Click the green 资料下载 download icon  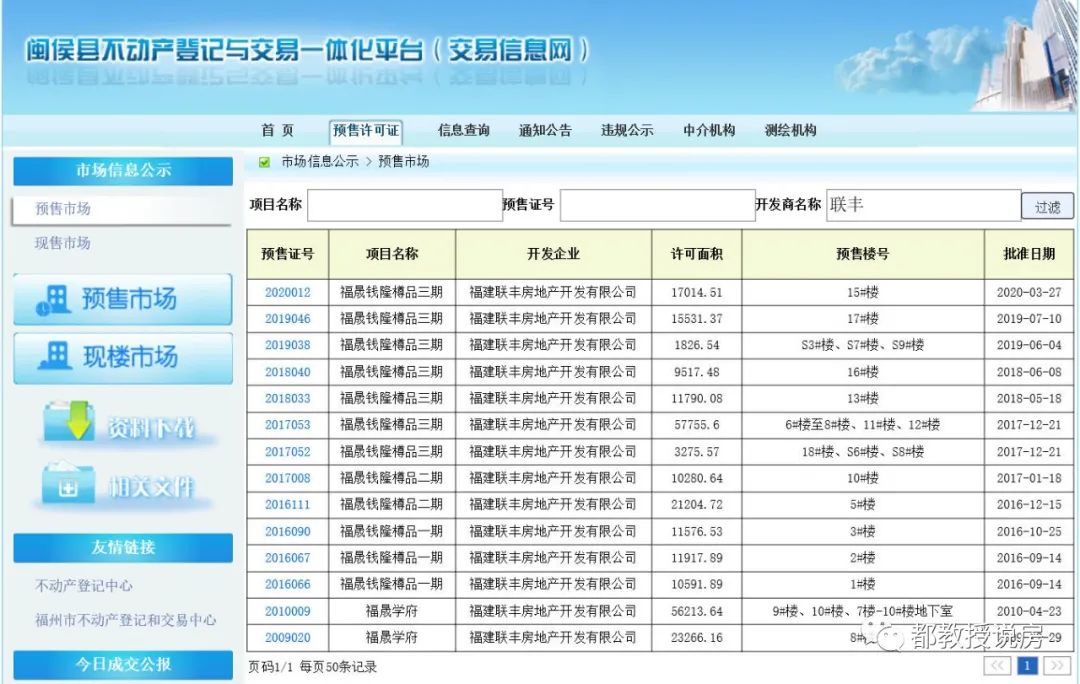tap(70, 422)
